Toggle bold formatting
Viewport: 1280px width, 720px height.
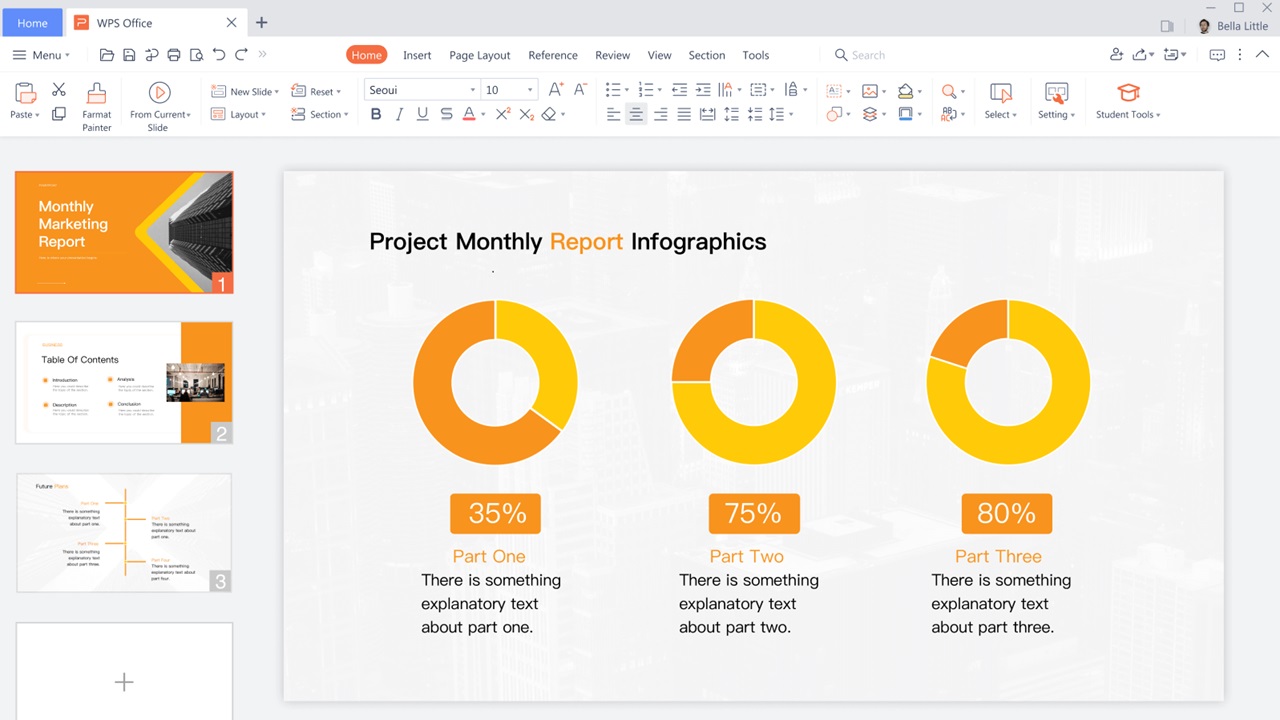point(375,114)
